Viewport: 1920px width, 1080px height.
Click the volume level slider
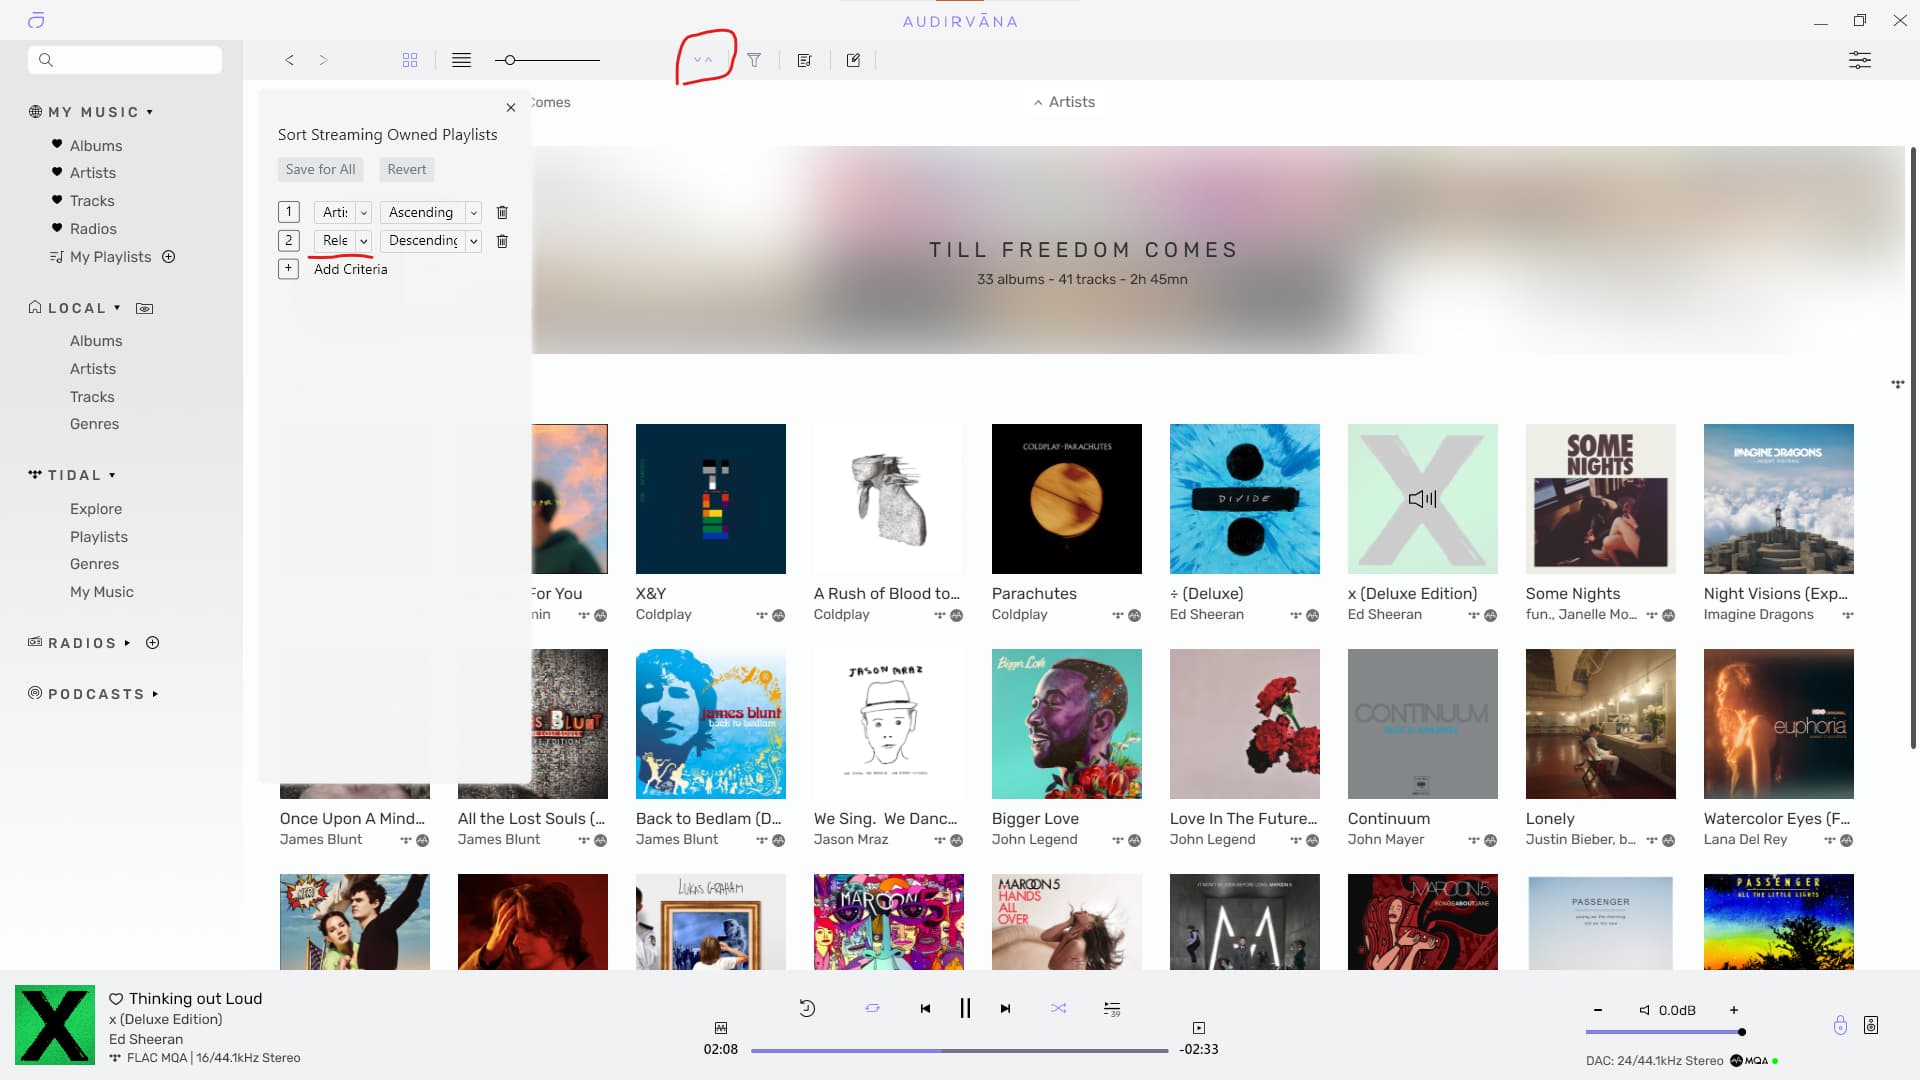(x=1665, y=1032)
